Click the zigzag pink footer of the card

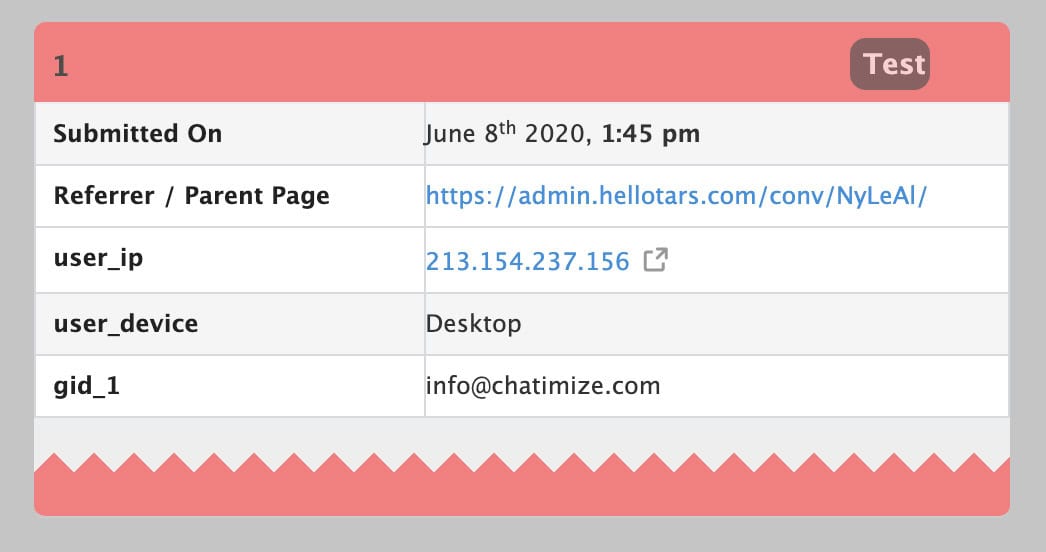coord(522,485)
